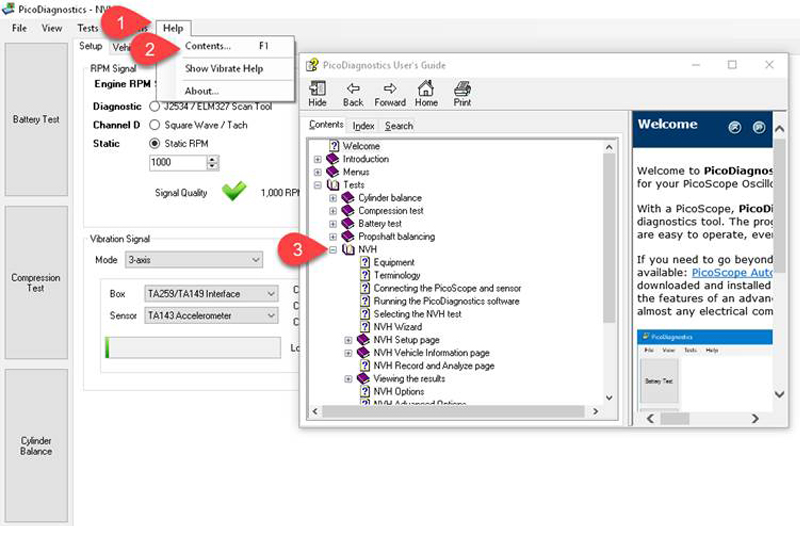Click the contents tree horizontal scrollbar
The height and width of the screenshot is (533, 800).
coord(460,411)
